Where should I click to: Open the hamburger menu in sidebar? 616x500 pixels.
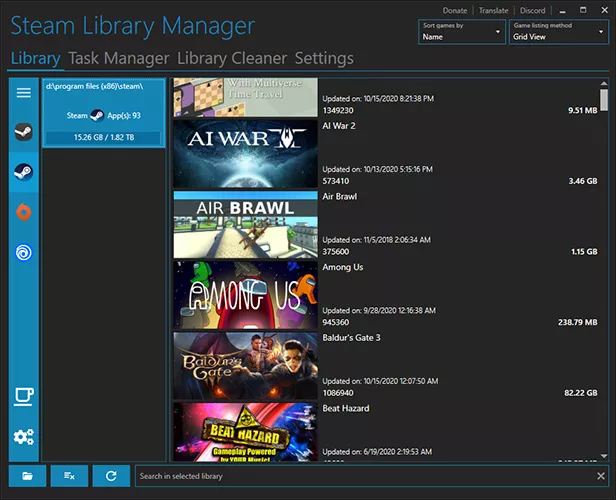pos(24,93)
